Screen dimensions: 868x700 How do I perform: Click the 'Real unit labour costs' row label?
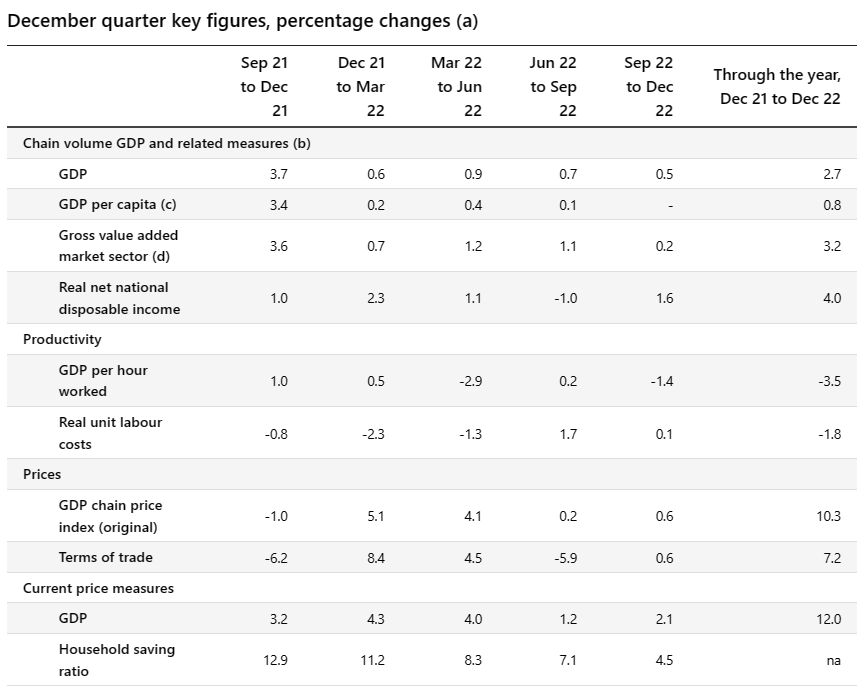tap(110, 433)
